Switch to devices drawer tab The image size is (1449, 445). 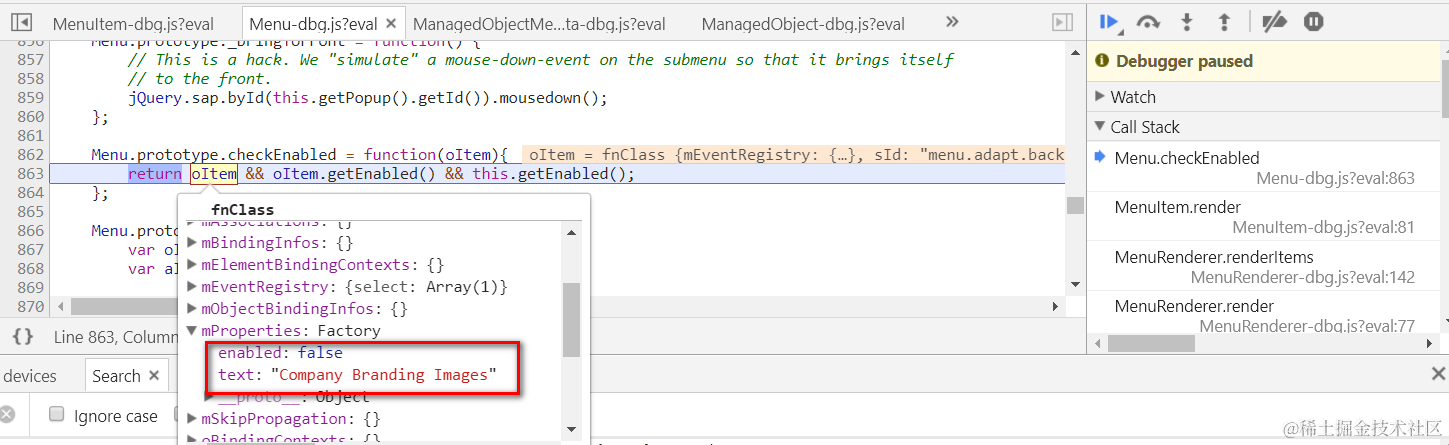point(30,376)
